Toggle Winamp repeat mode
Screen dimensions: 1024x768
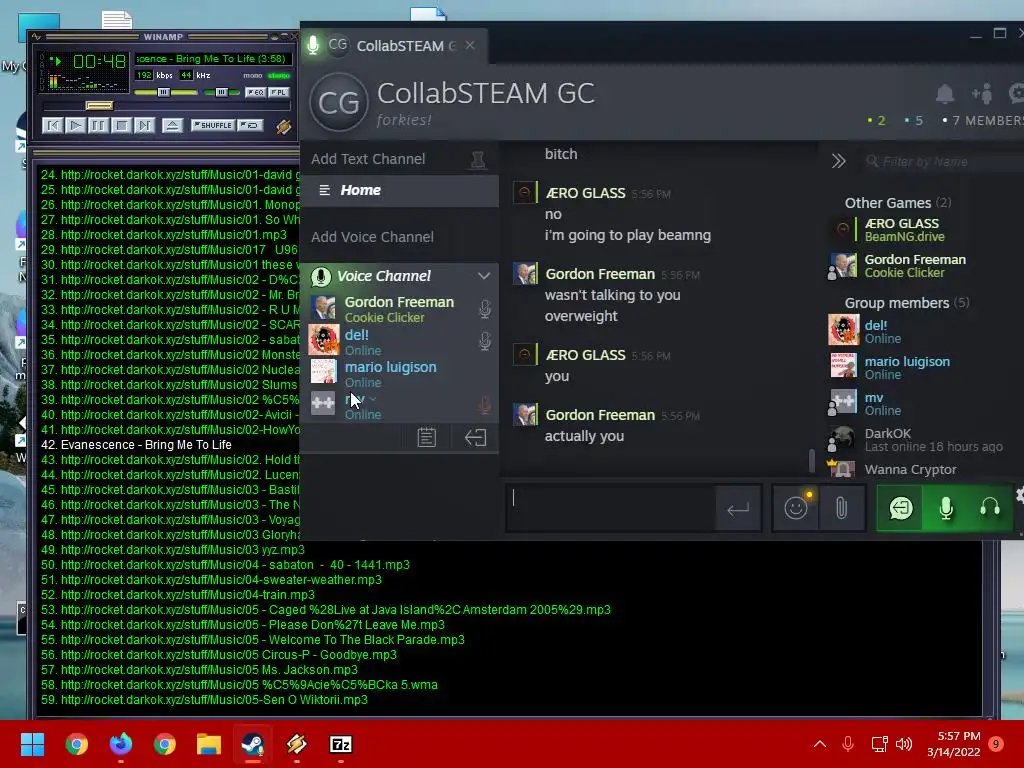[250, 125]
